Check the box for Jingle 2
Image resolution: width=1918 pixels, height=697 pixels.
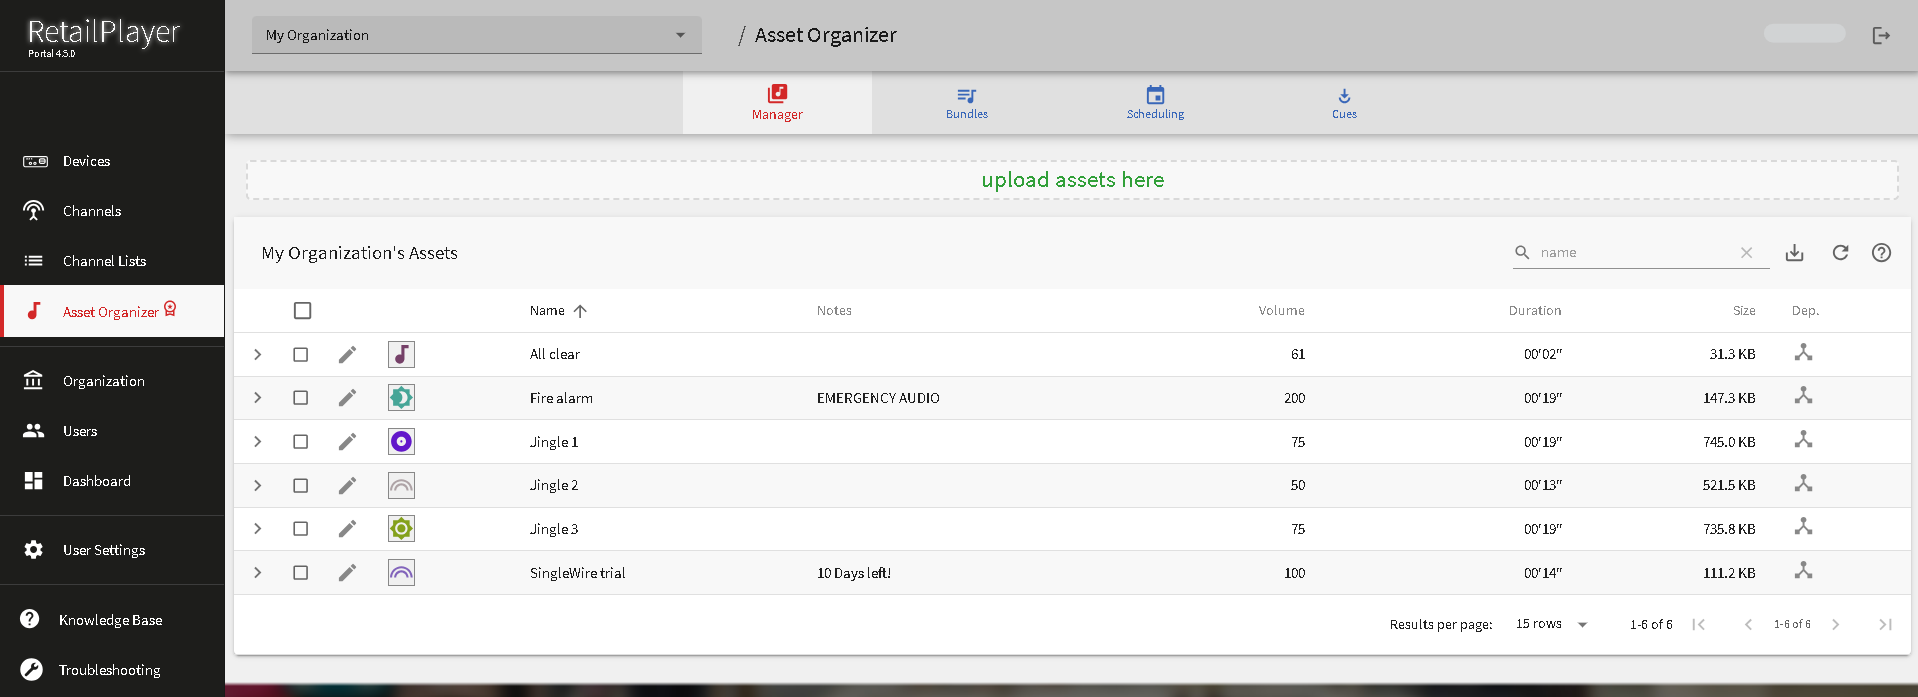click(x=300, y=486)
